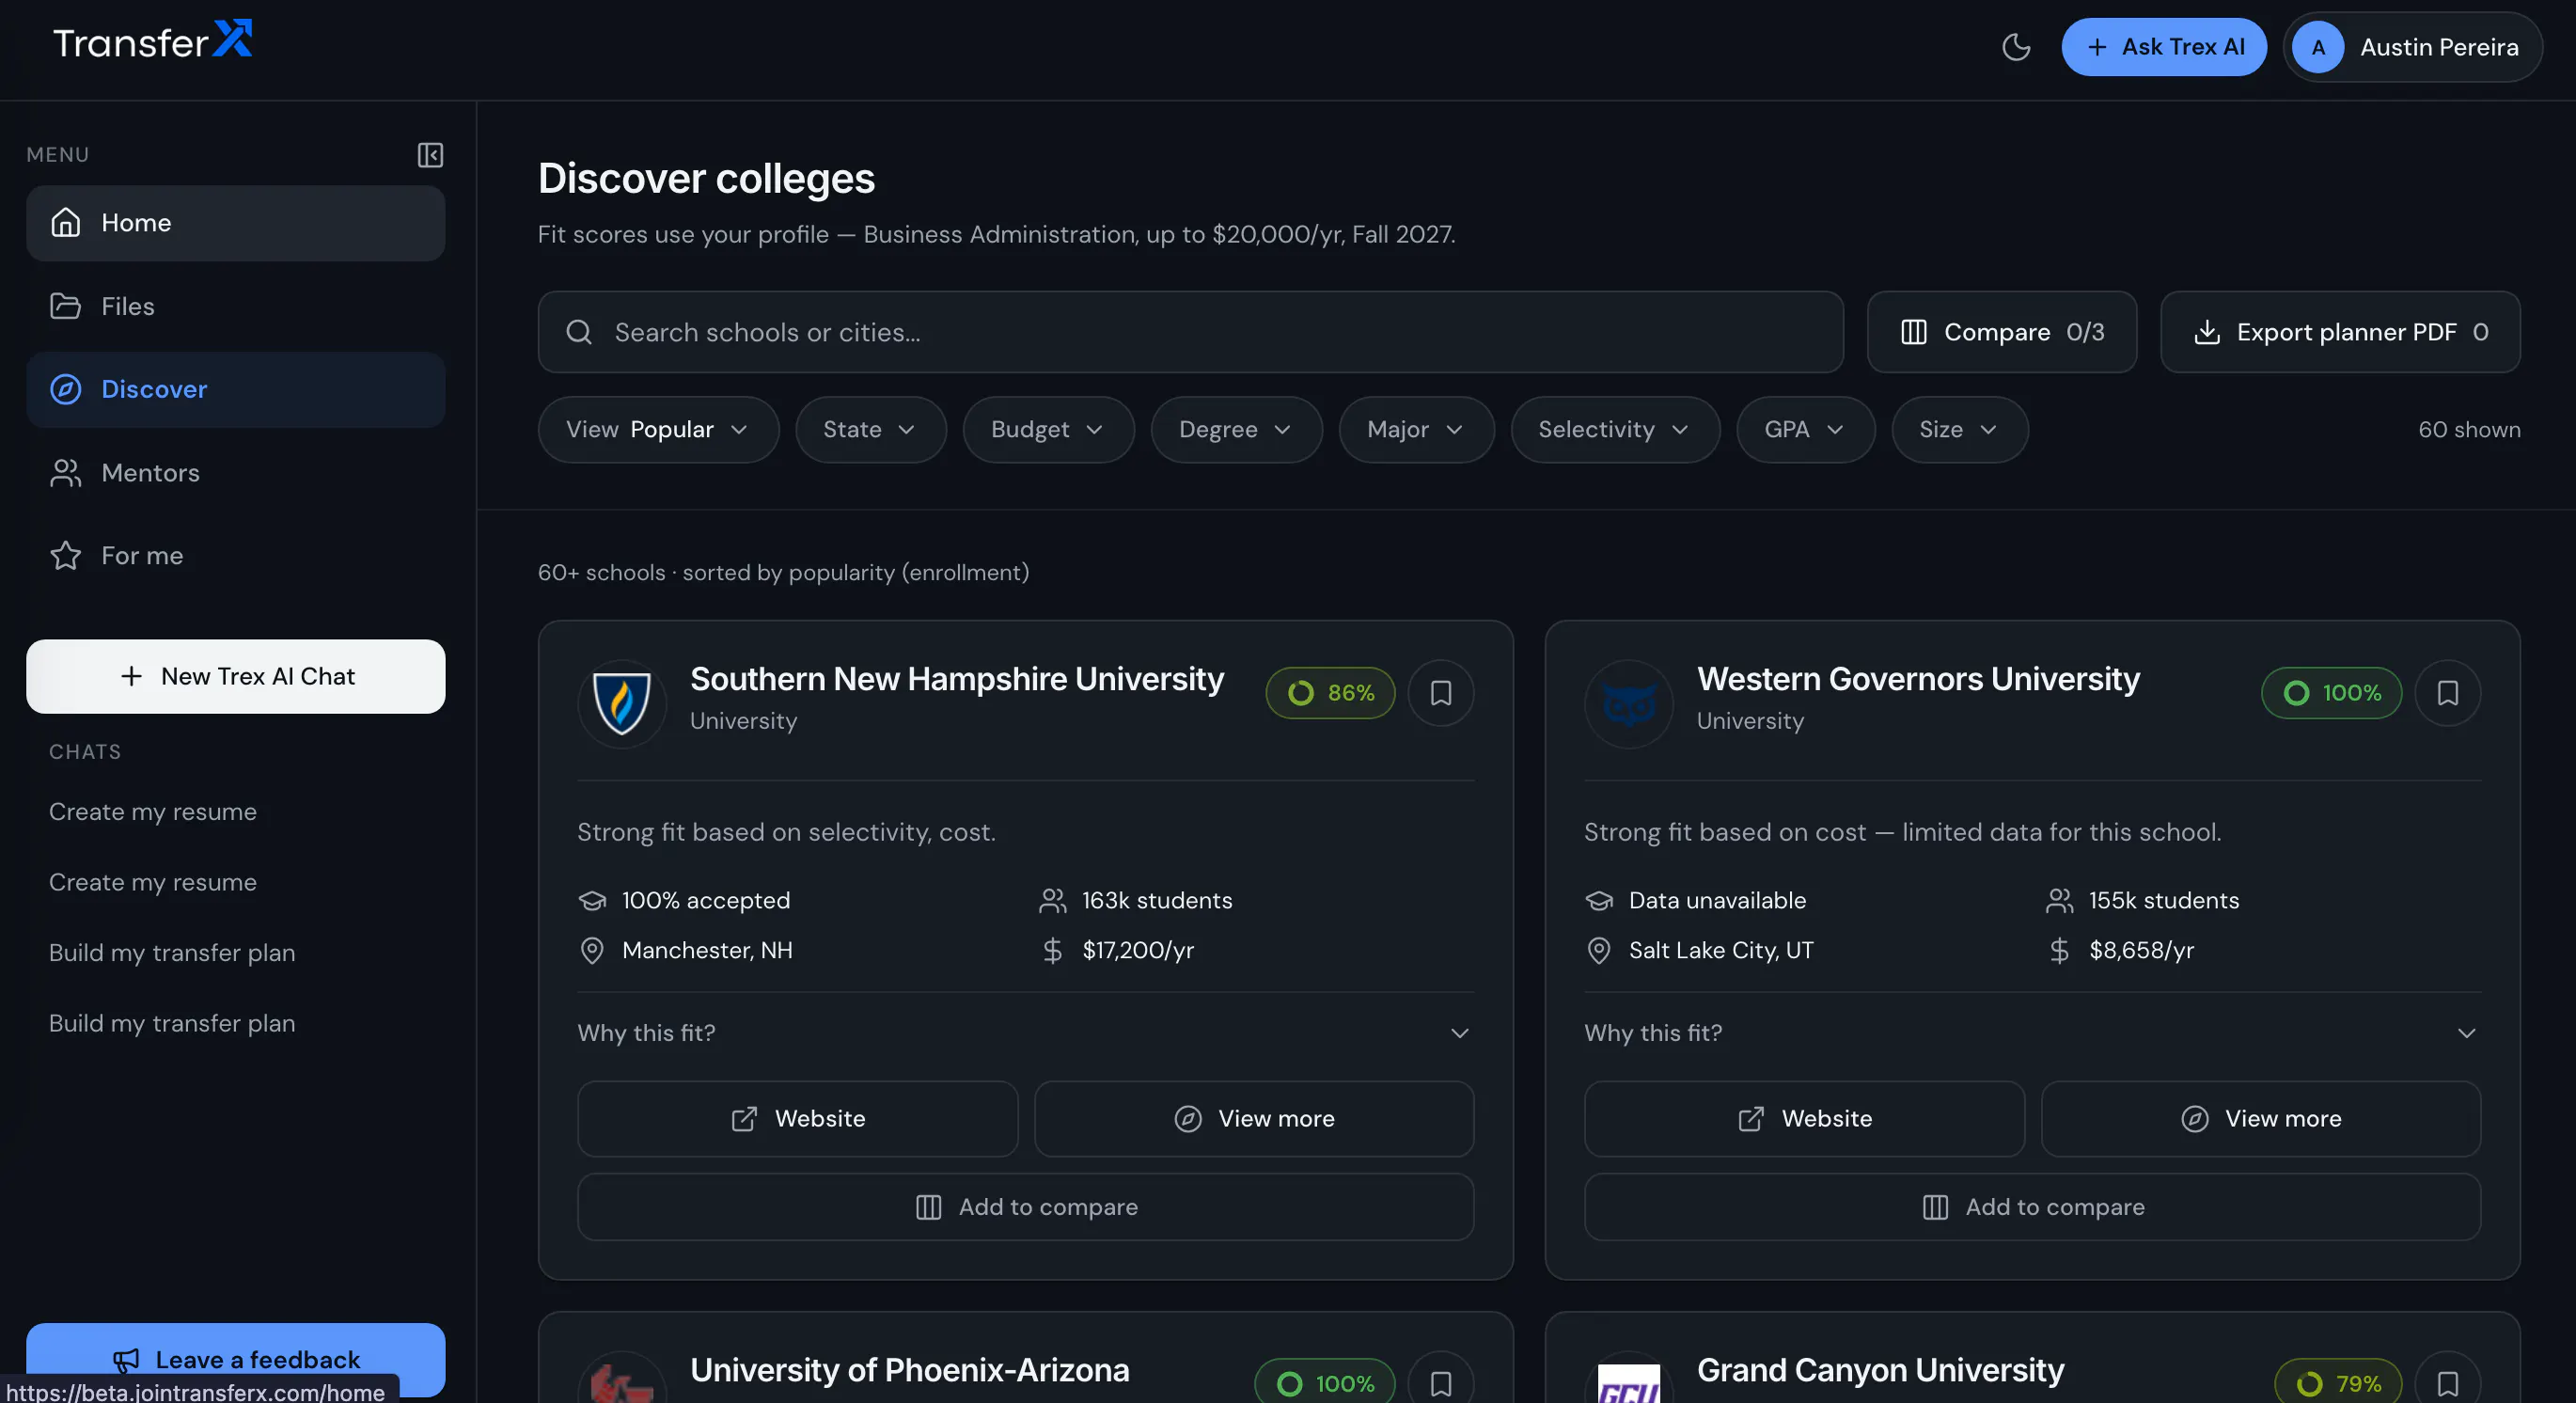Click the search magnifier icon
The width and height of the screenshot is (2576, 1403).
click(579, 332)
